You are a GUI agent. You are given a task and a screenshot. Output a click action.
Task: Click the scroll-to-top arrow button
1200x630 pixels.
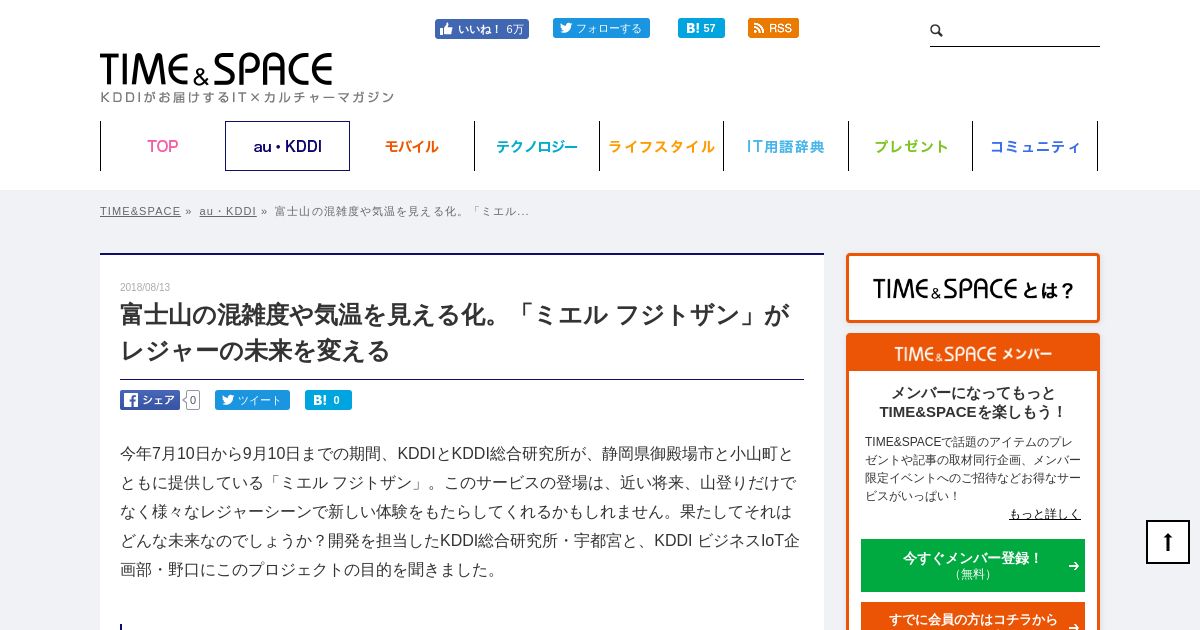(1168, 542)
